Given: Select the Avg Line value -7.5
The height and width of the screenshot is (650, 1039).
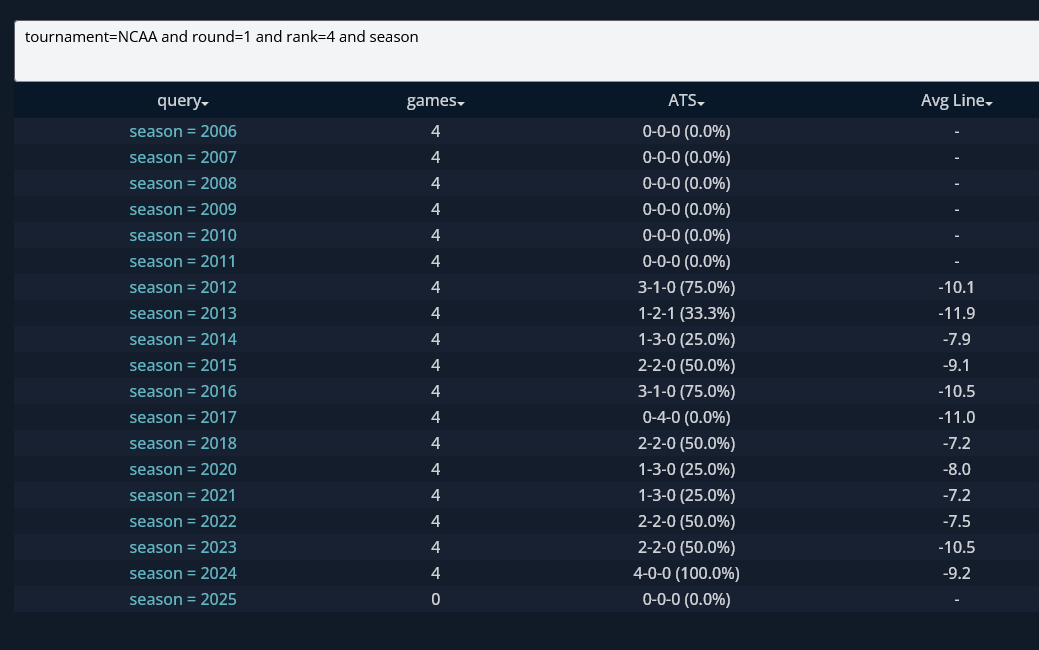Looking at the screenshot, I should tap(957, 521).
